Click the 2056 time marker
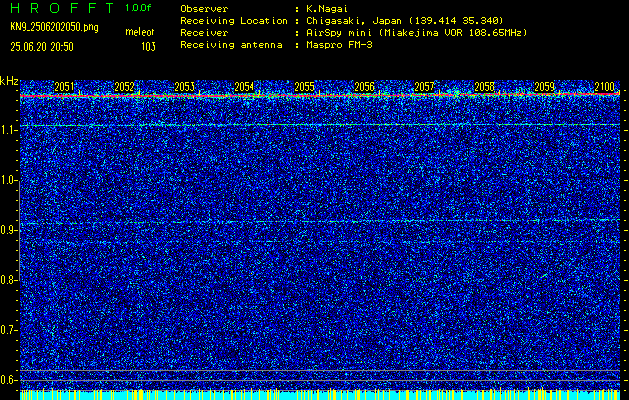Viewport: 629px width, 400px height. (x=364, y=87)
